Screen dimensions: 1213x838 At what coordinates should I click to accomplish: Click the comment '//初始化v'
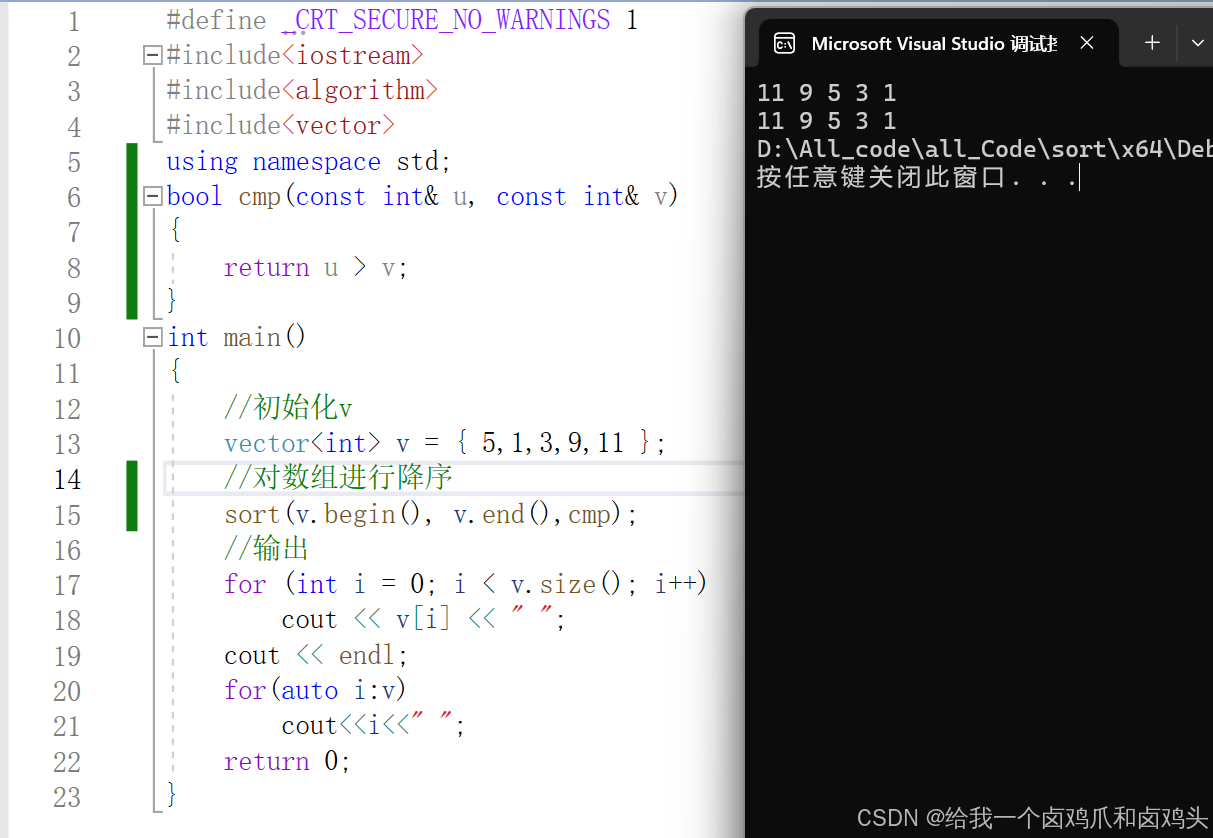click(x=288, y=408)
